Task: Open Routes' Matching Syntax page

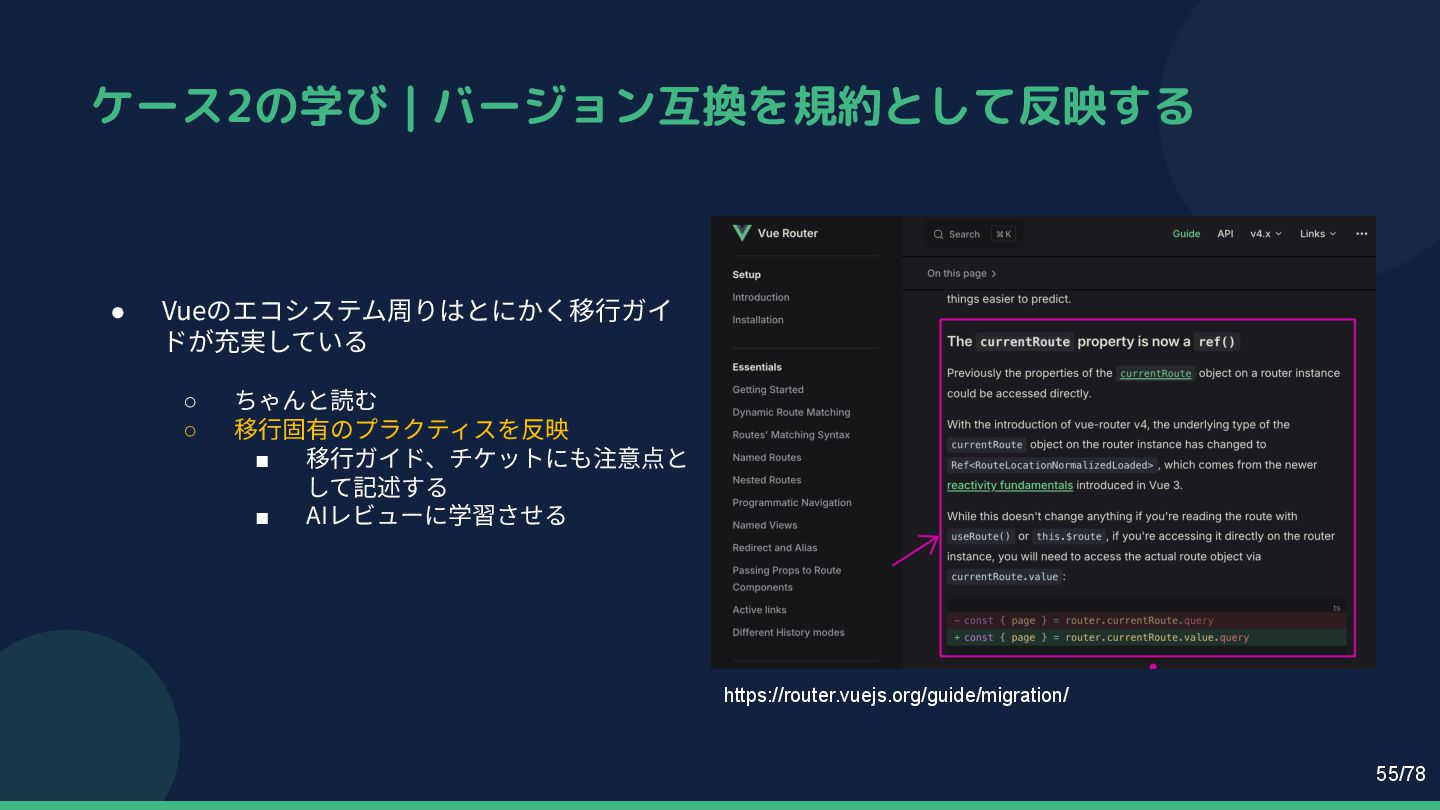Action: (791, 435)
